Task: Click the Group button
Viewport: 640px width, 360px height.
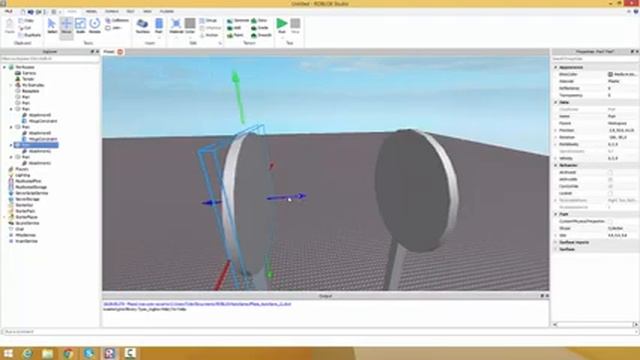Action: click(209, 20)
